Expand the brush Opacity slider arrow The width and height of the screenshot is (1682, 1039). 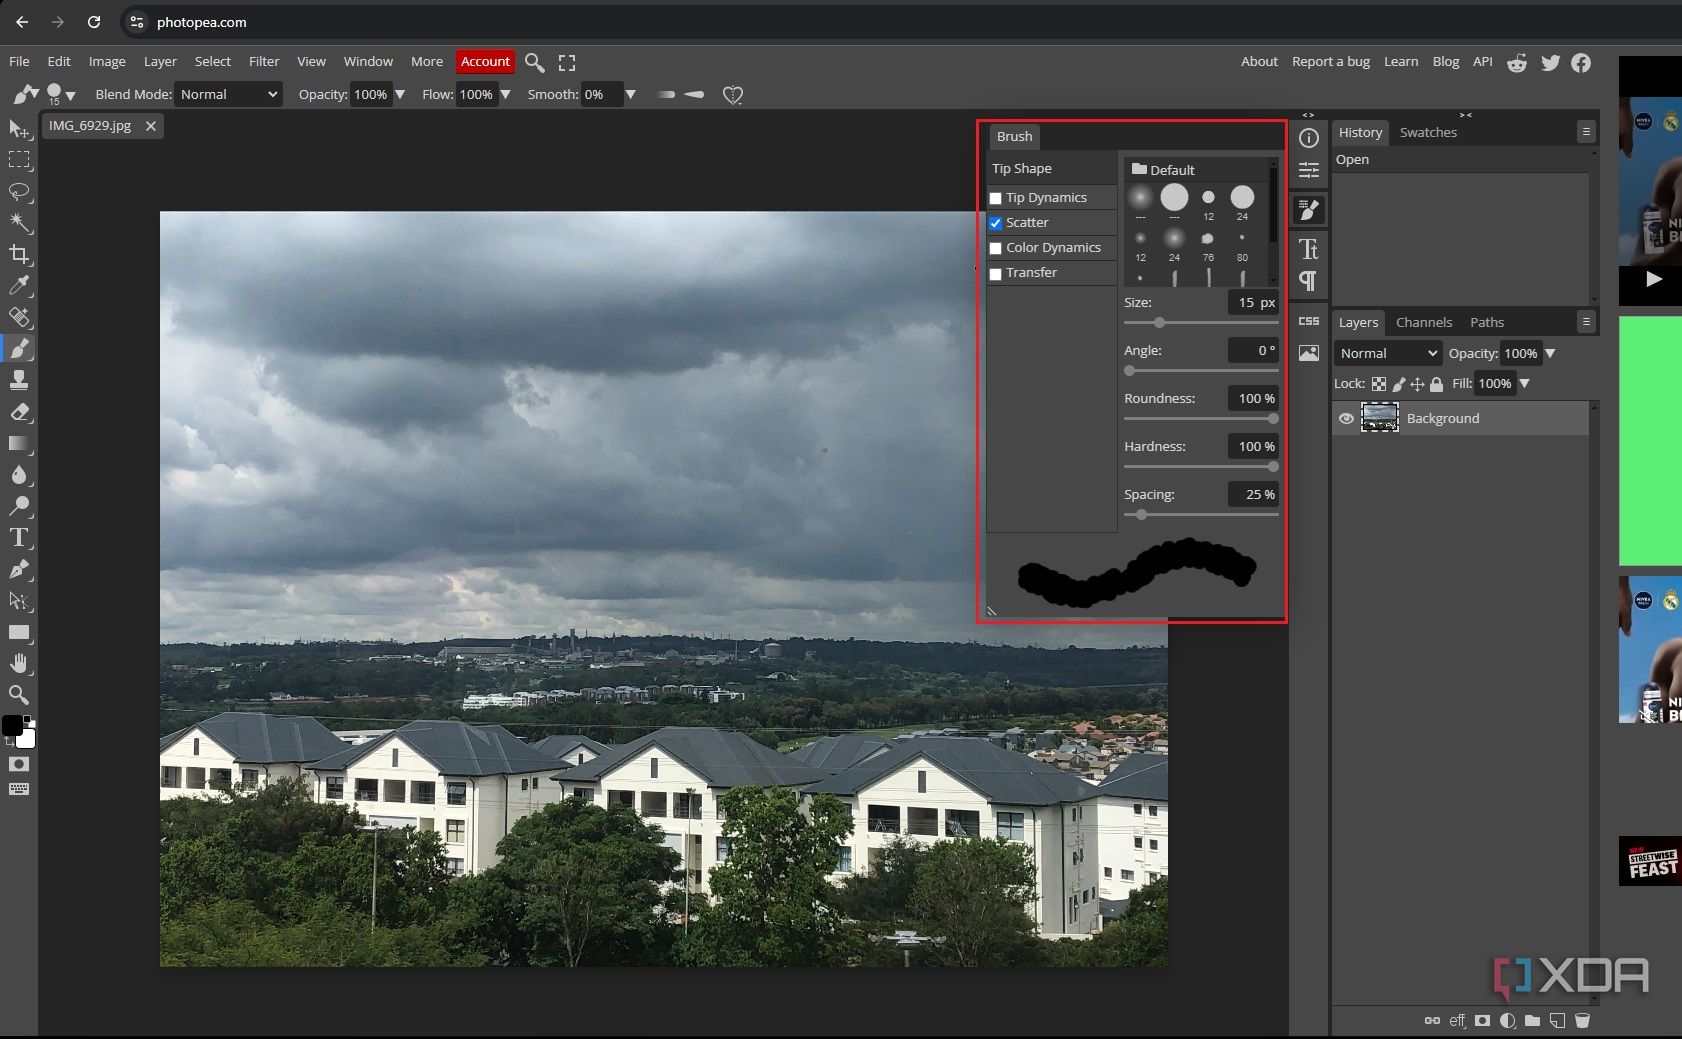pos(400,94)
